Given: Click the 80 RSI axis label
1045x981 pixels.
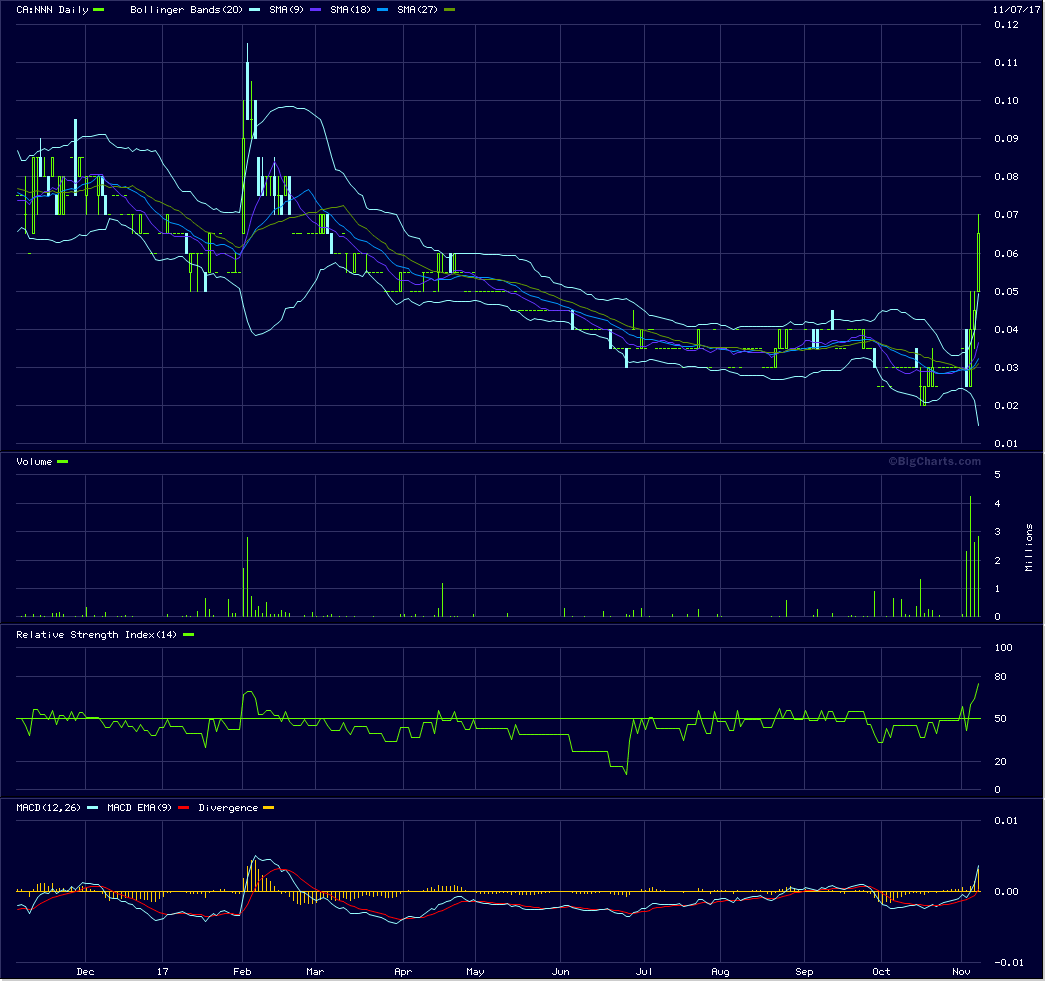Looking at the screenshot, I should 1000,676.
